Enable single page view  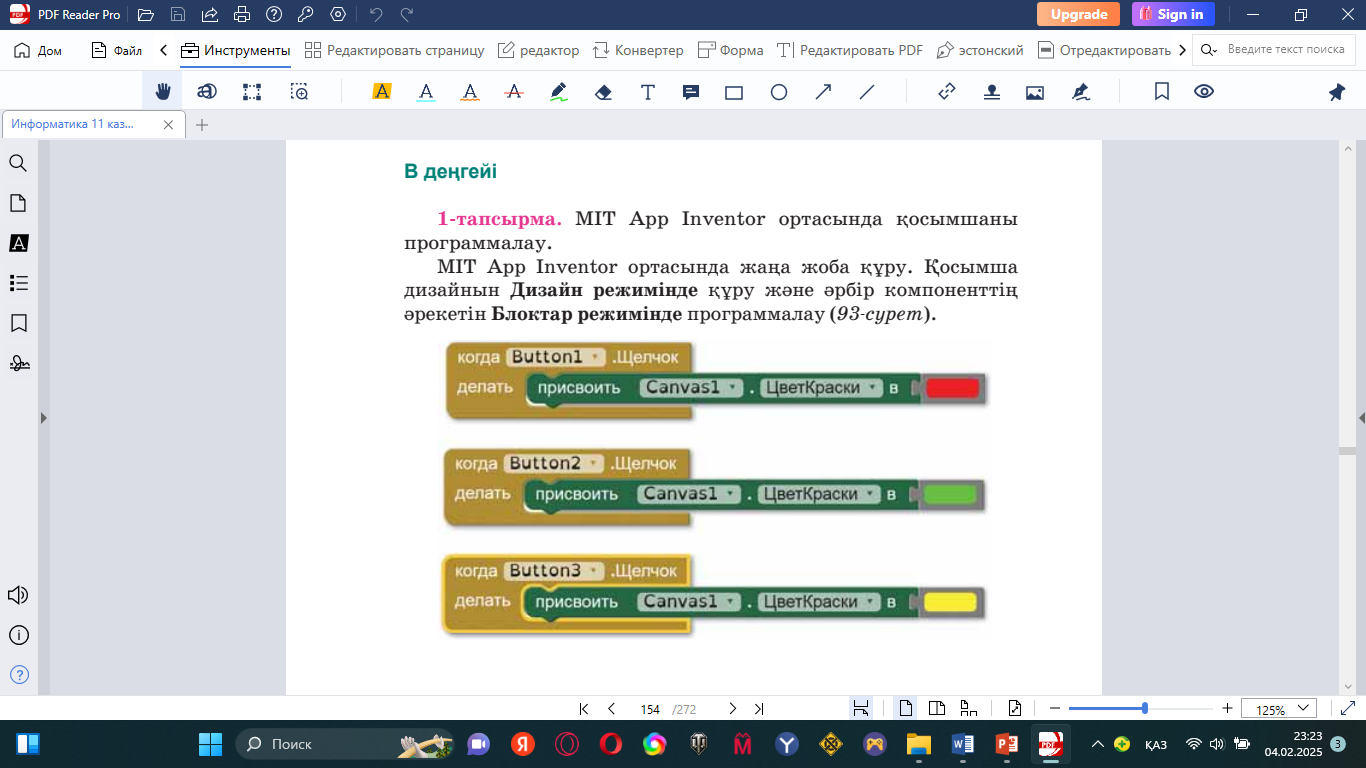click(906, 708)
